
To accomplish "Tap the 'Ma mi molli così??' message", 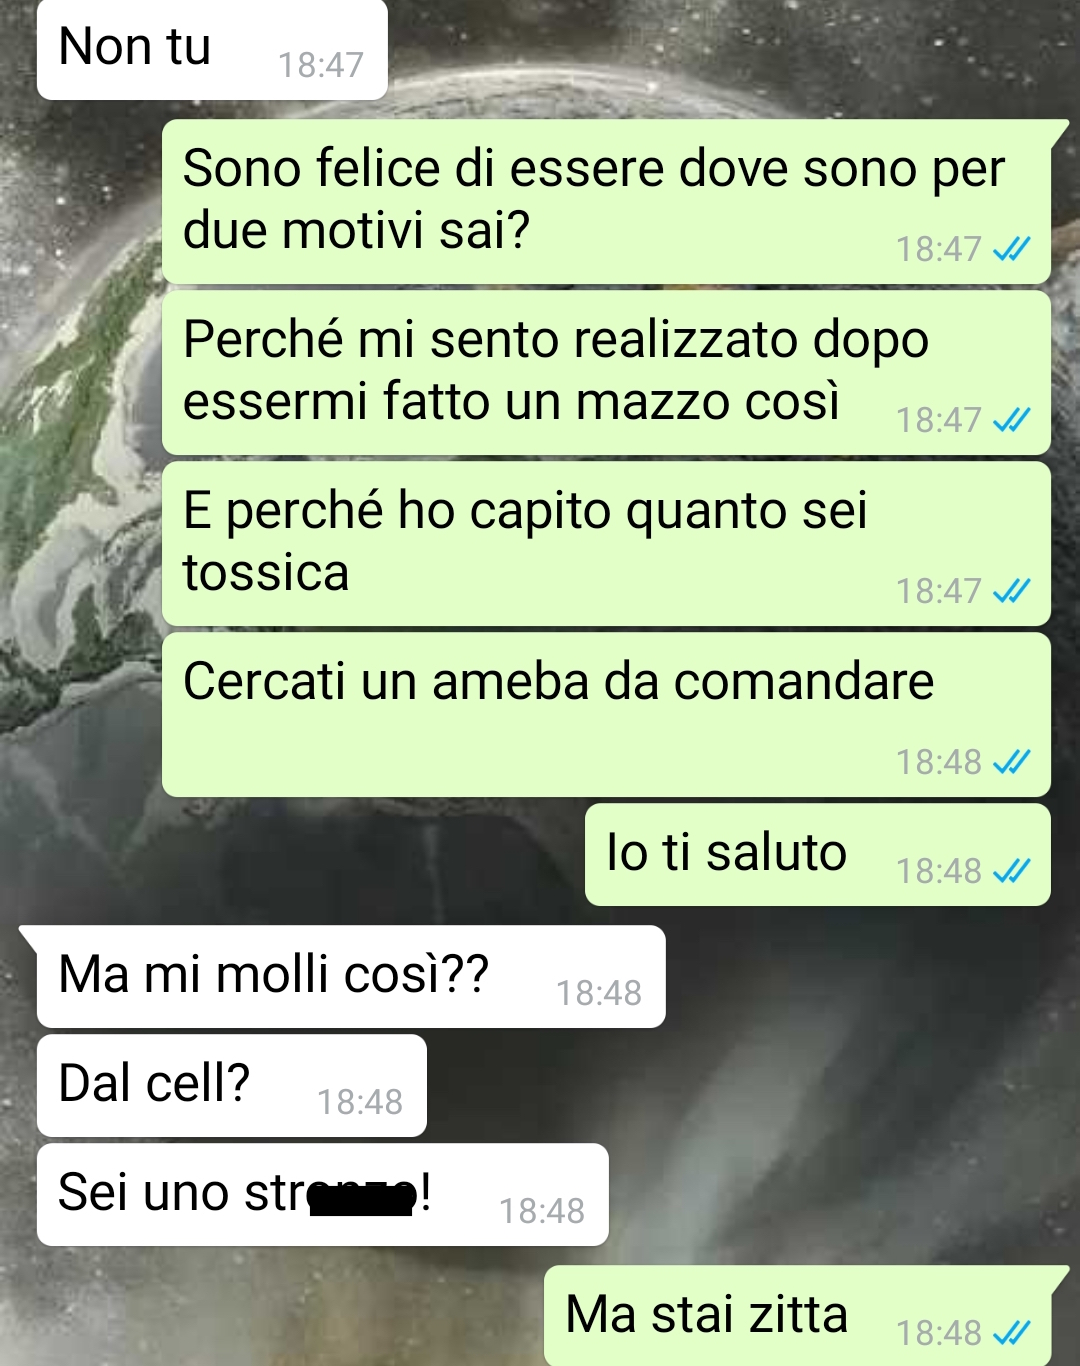I will click(x=351, y=977).
